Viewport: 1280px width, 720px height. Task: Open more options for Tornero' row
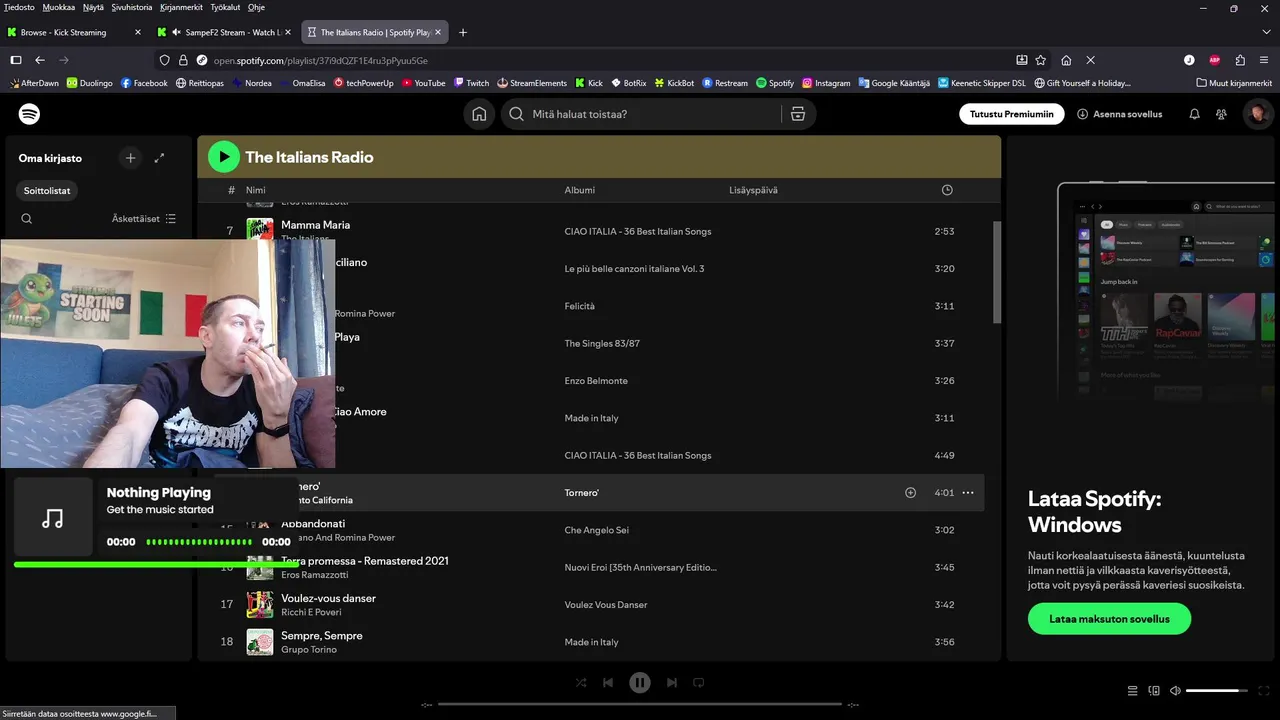tap(967, 493)
